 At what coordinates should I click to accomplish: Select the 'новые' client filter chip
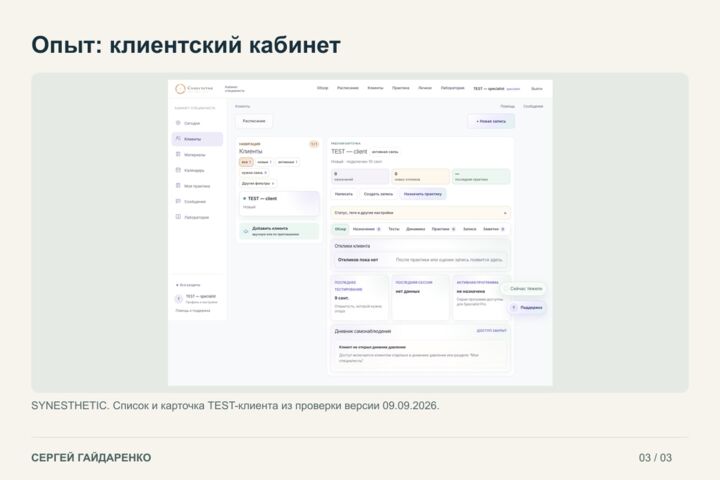click(264, 162)
